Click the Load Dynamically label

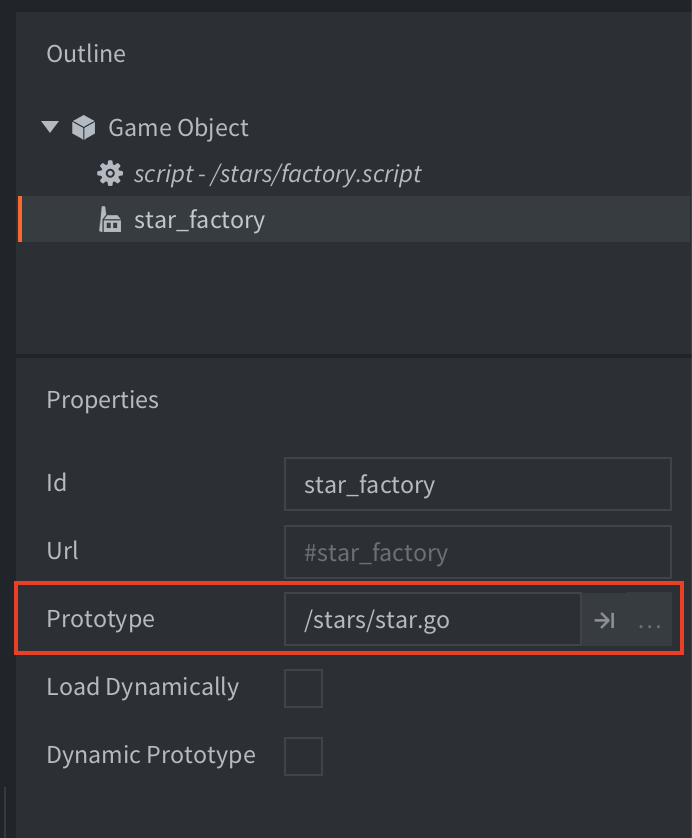[143, 687]
